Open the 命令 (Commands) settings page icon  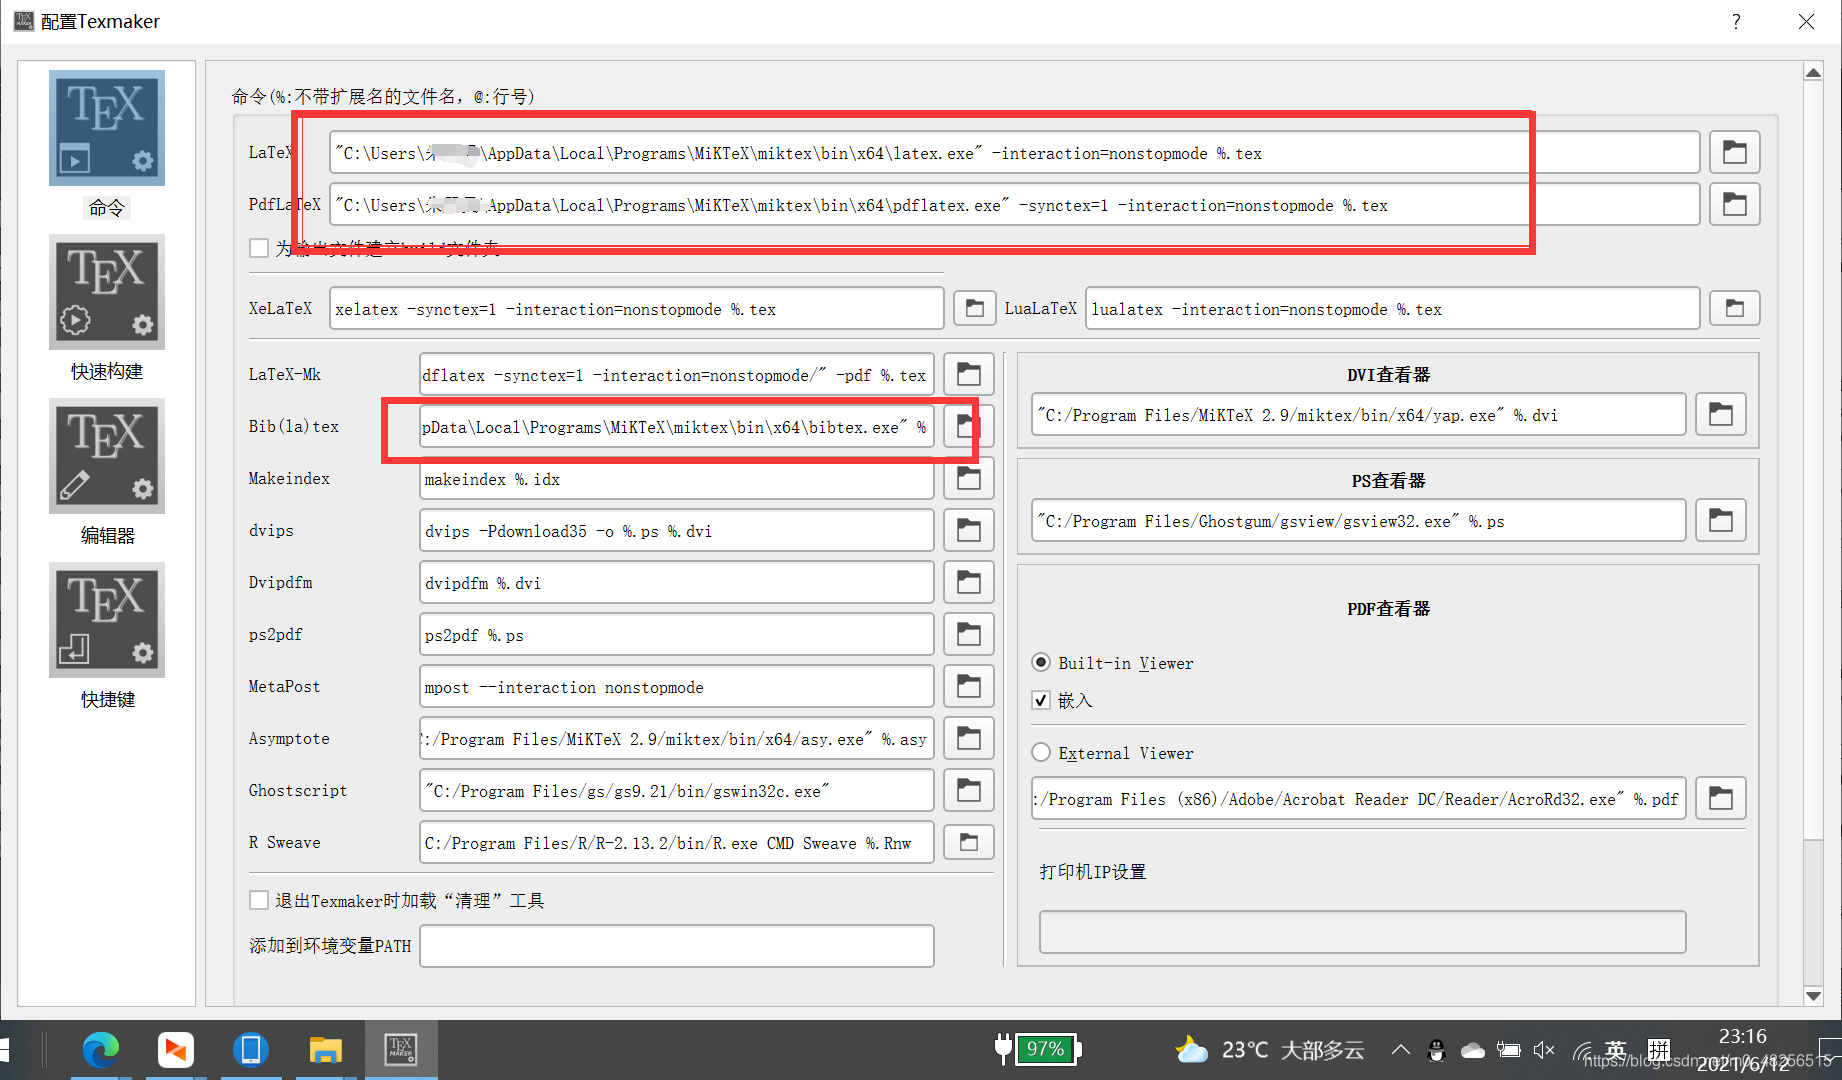coord(107,128)
